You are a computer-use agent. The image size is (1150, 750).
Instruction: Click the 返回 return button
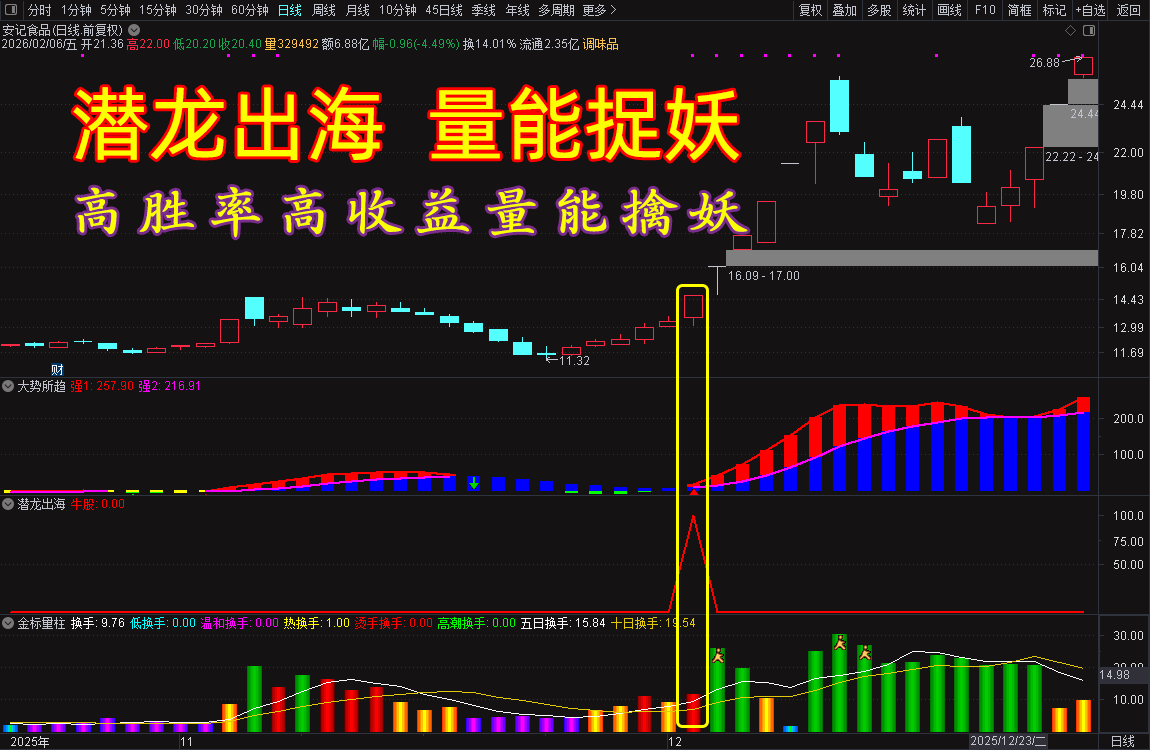coord(1129,9)
